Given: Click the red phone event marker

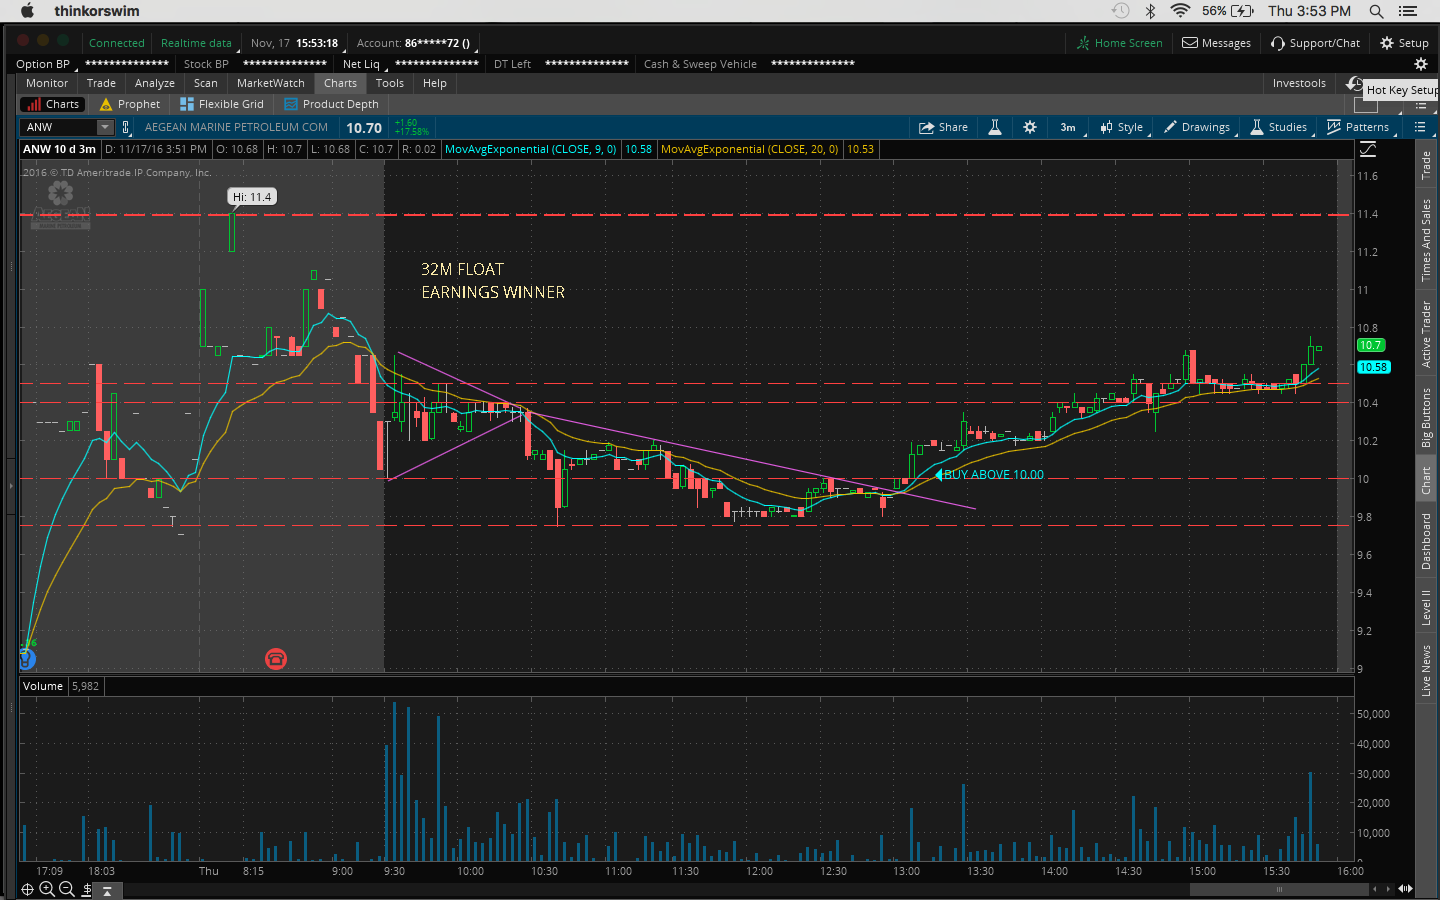Looking at the screenshot, I should coord(276,658).
